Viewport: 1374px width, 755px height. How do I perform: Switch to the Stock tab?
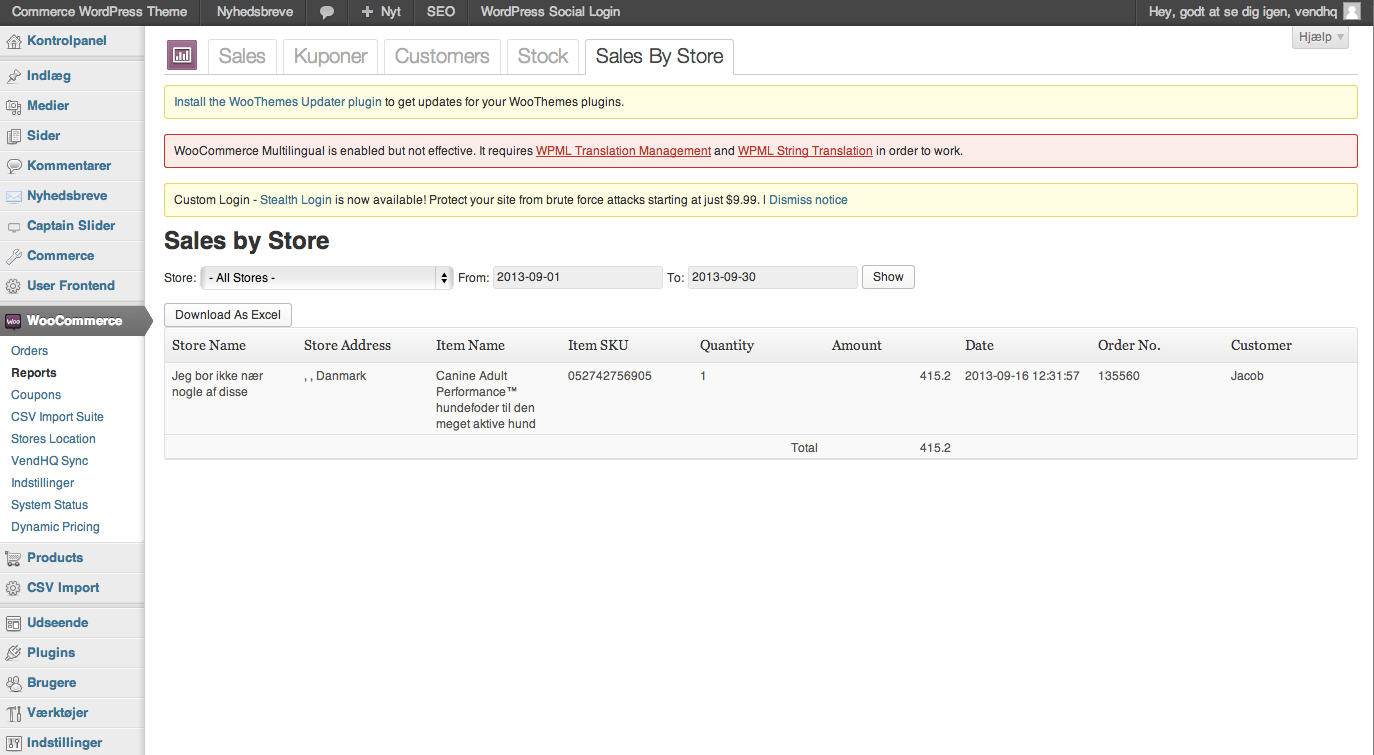click(x=542, y=57)
